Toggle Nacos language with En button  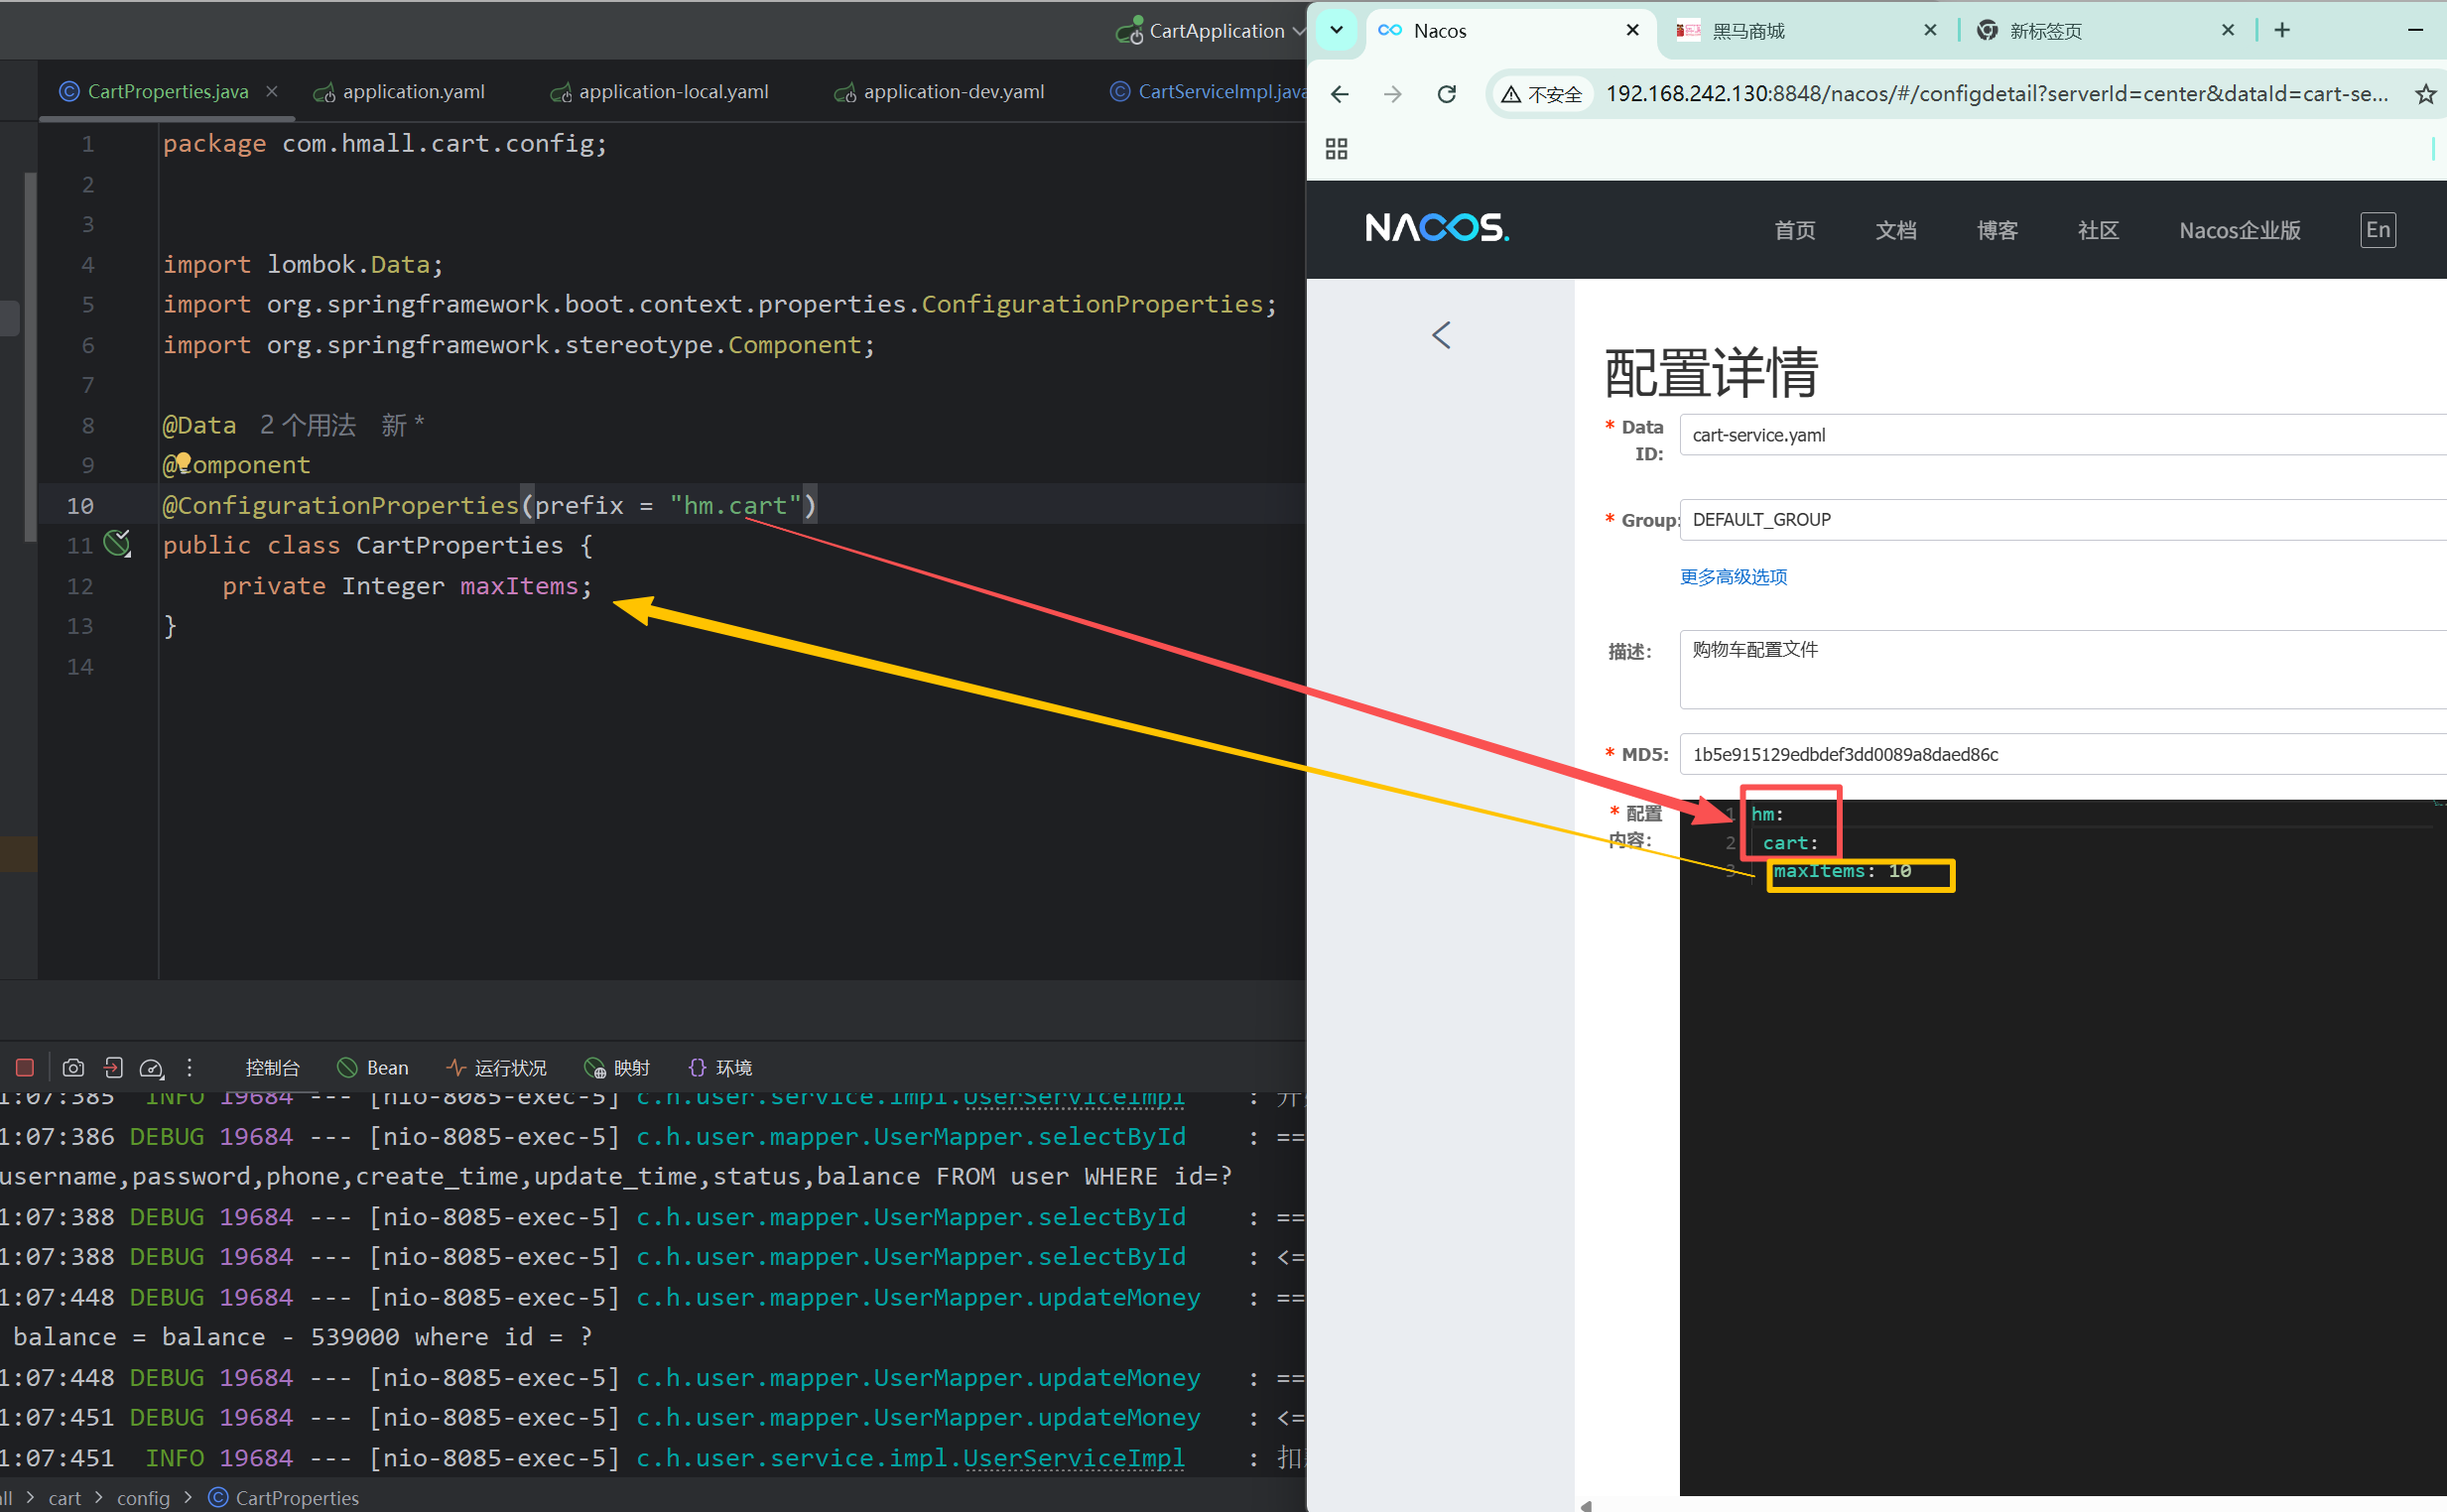click(2377, 230)
